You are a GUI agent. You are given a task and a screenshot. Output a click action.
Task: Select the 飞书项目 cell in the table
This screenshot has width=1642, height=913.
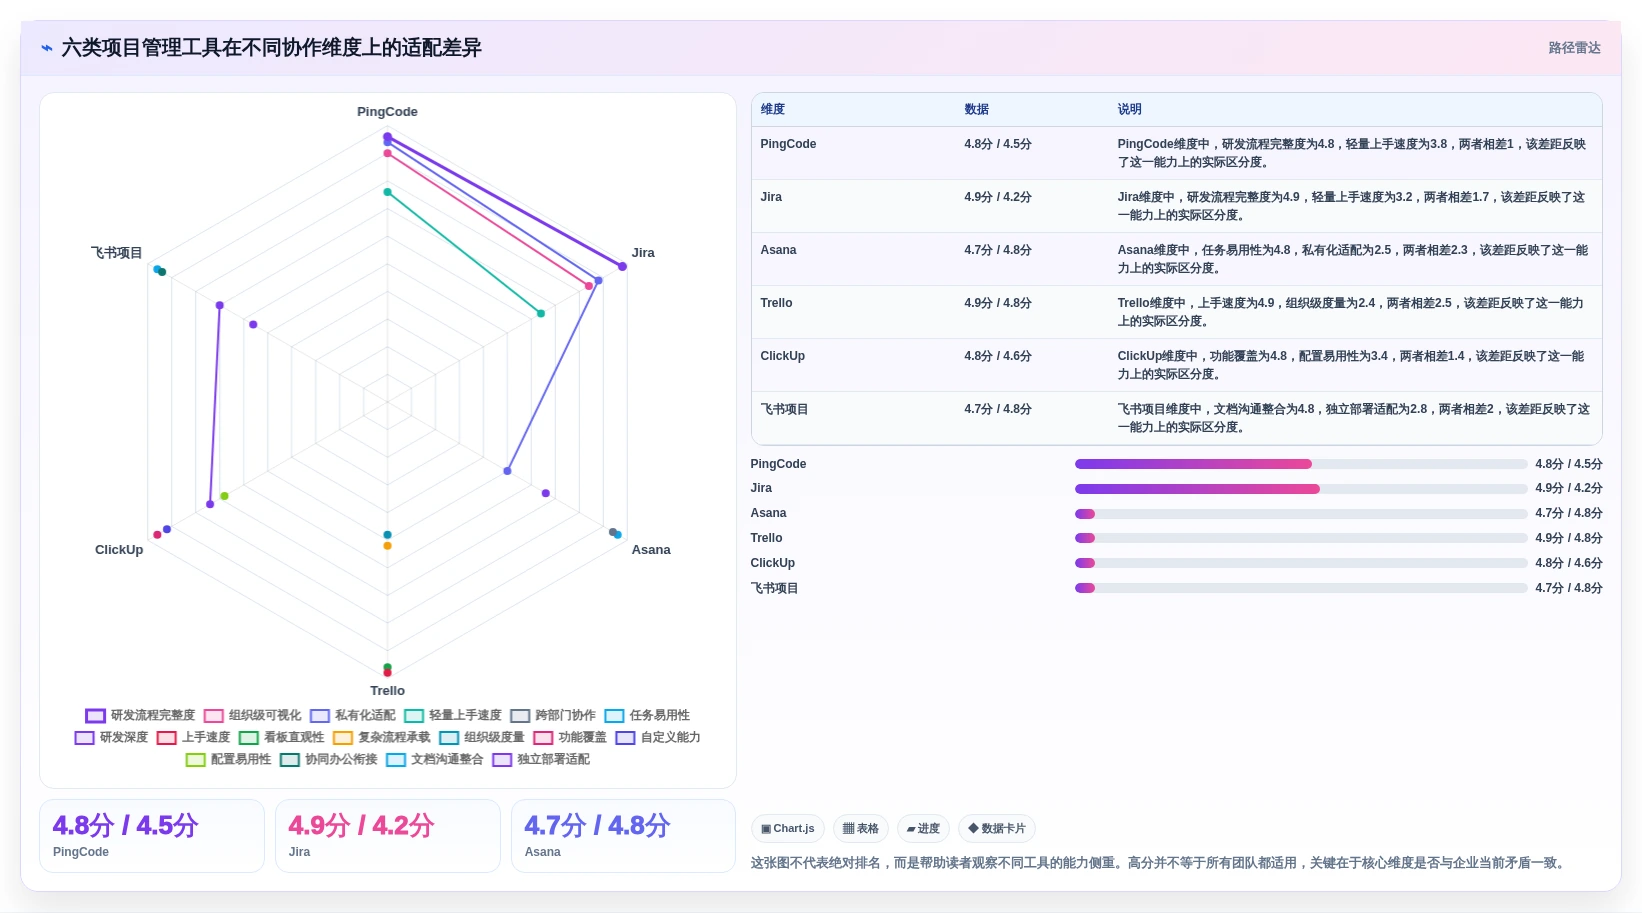[x=784, y=409]
